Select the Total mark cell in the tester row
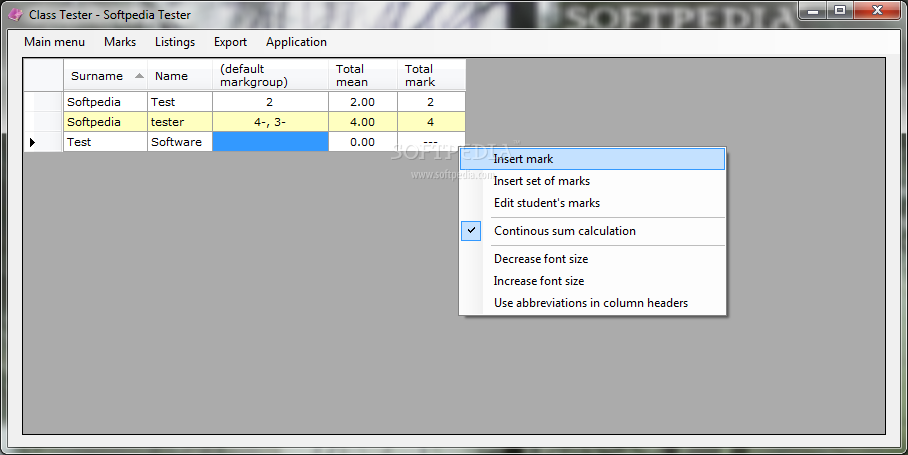908x455 pixels. pos(431,122)
